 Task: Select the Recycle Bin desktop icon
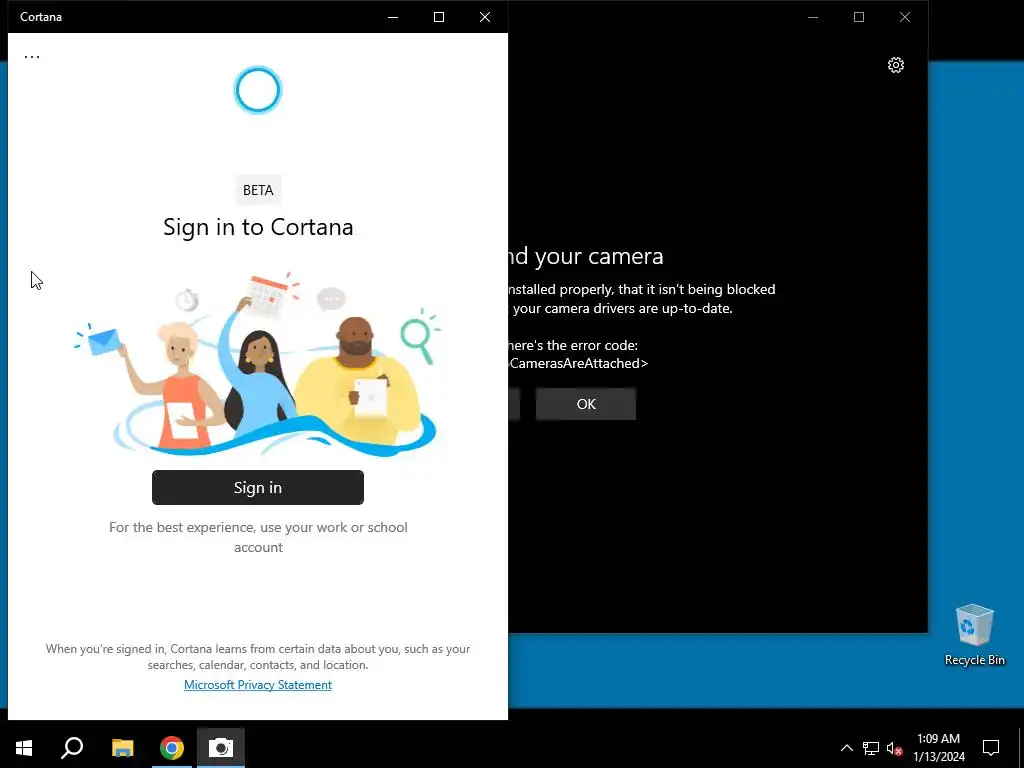(x=974, y=635)
